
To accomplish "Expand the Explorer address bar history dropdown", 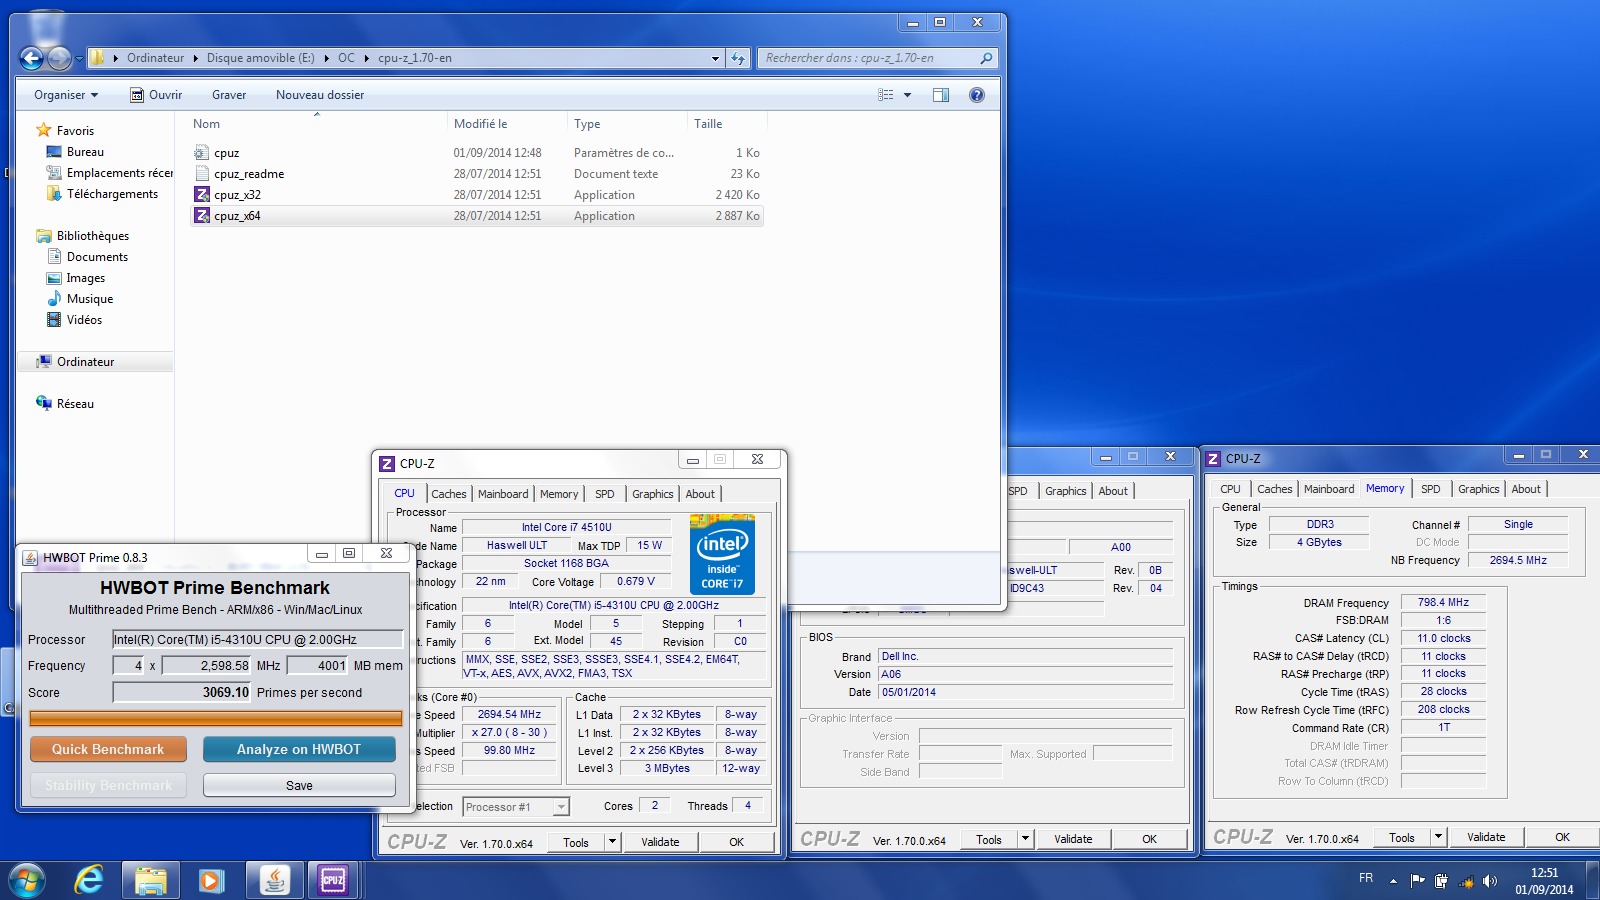I will (x=715, y=58).
